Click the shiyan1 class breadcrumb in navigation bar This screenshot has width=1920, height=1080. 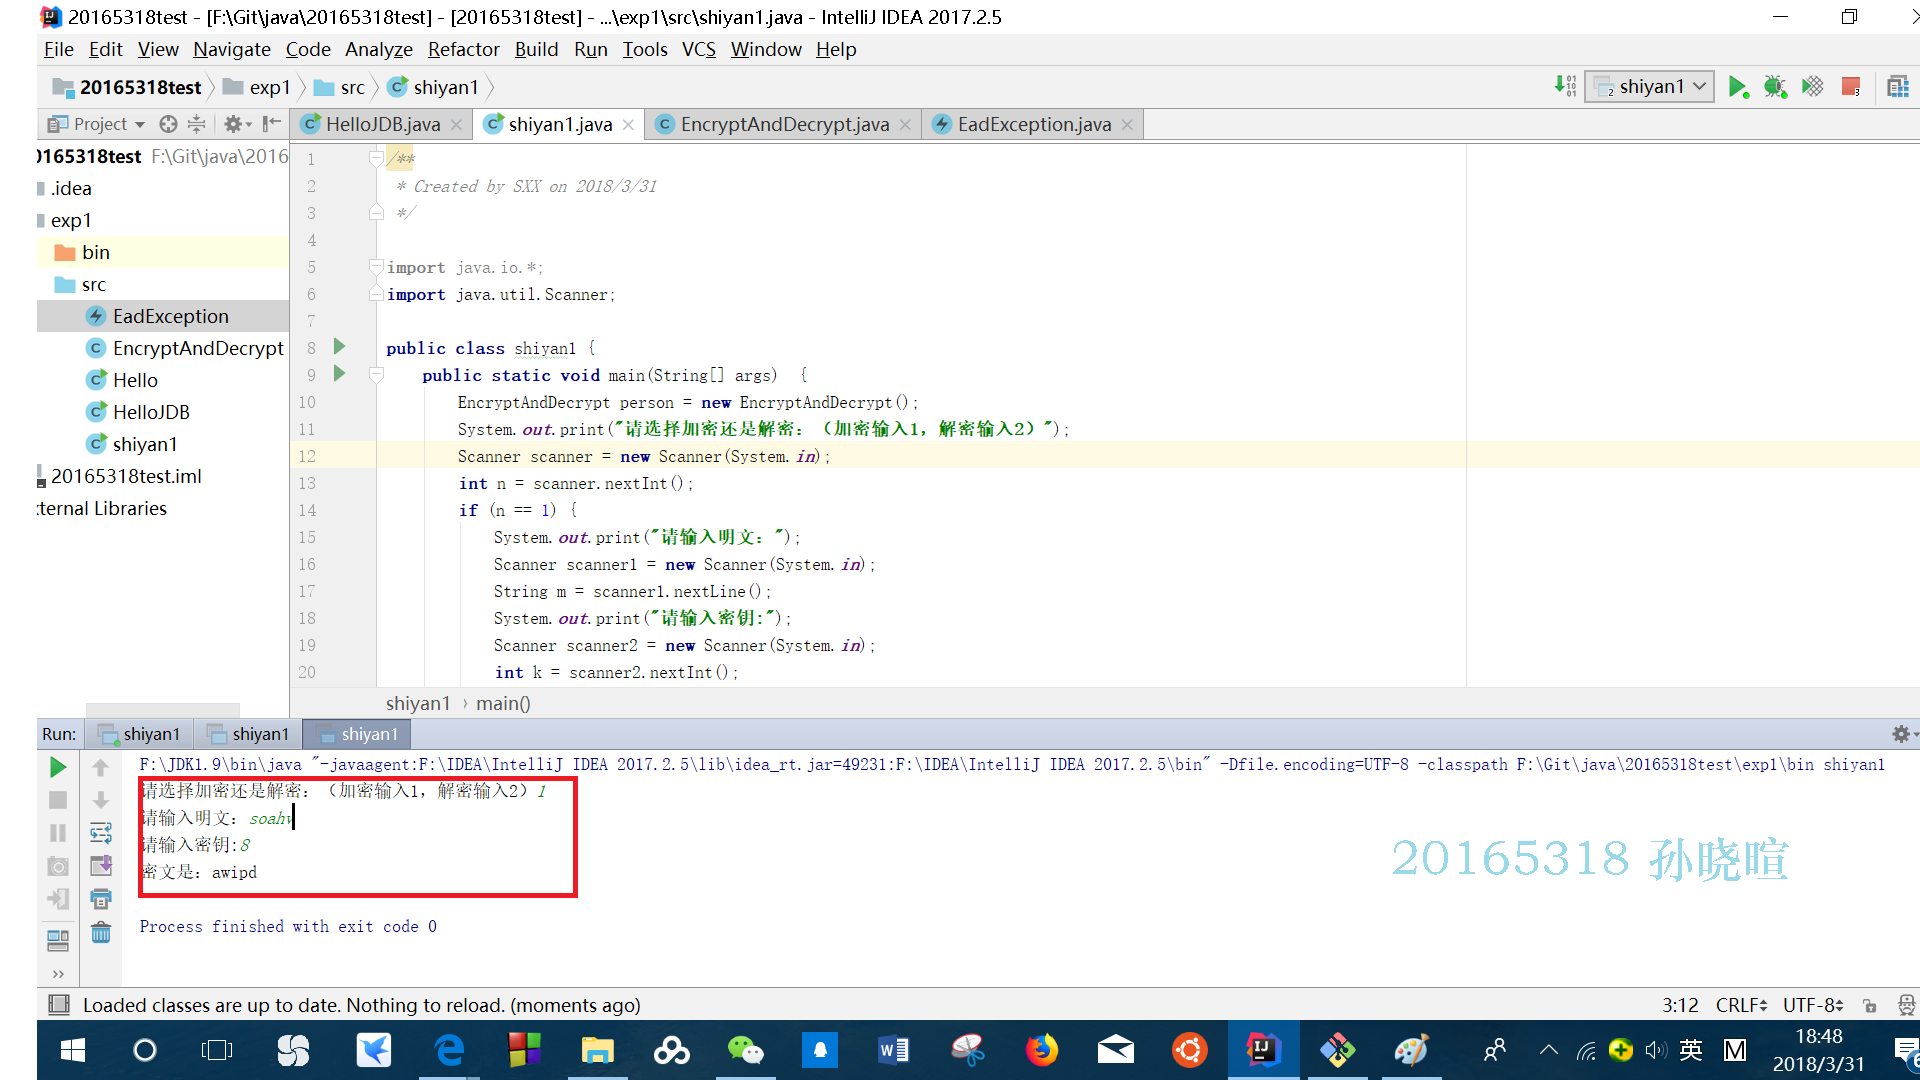point(434,87)
